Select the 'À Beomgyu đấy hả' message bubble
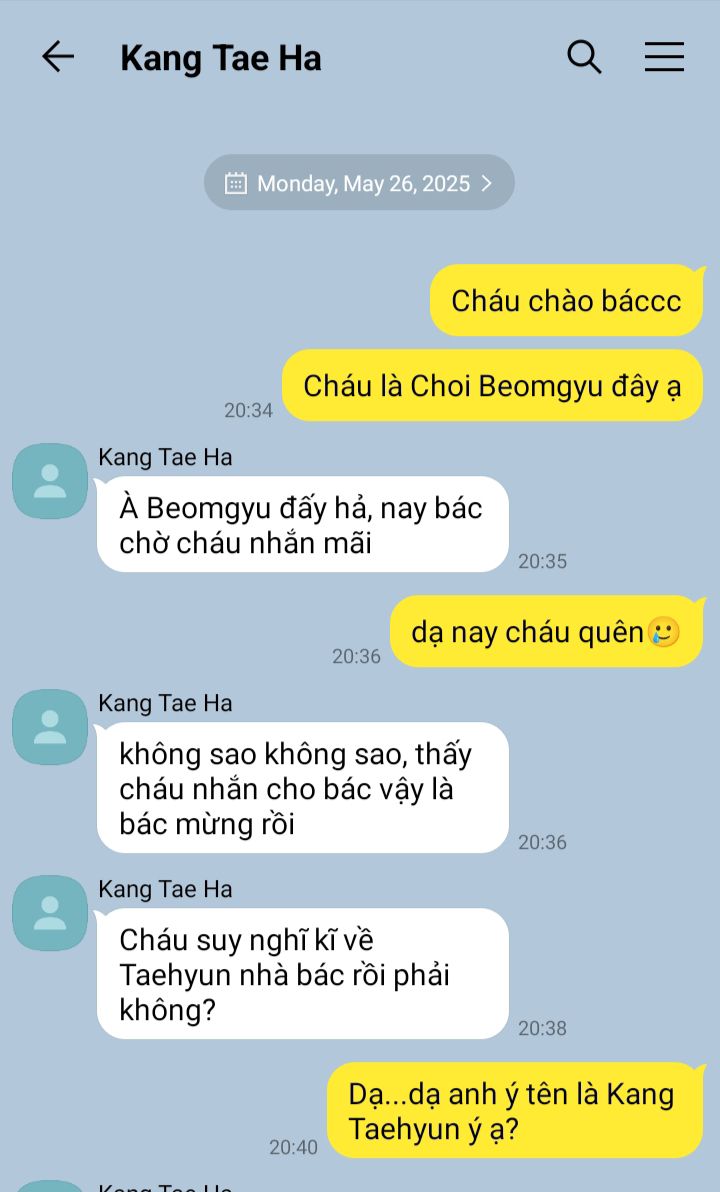 (x=303, y=525)
